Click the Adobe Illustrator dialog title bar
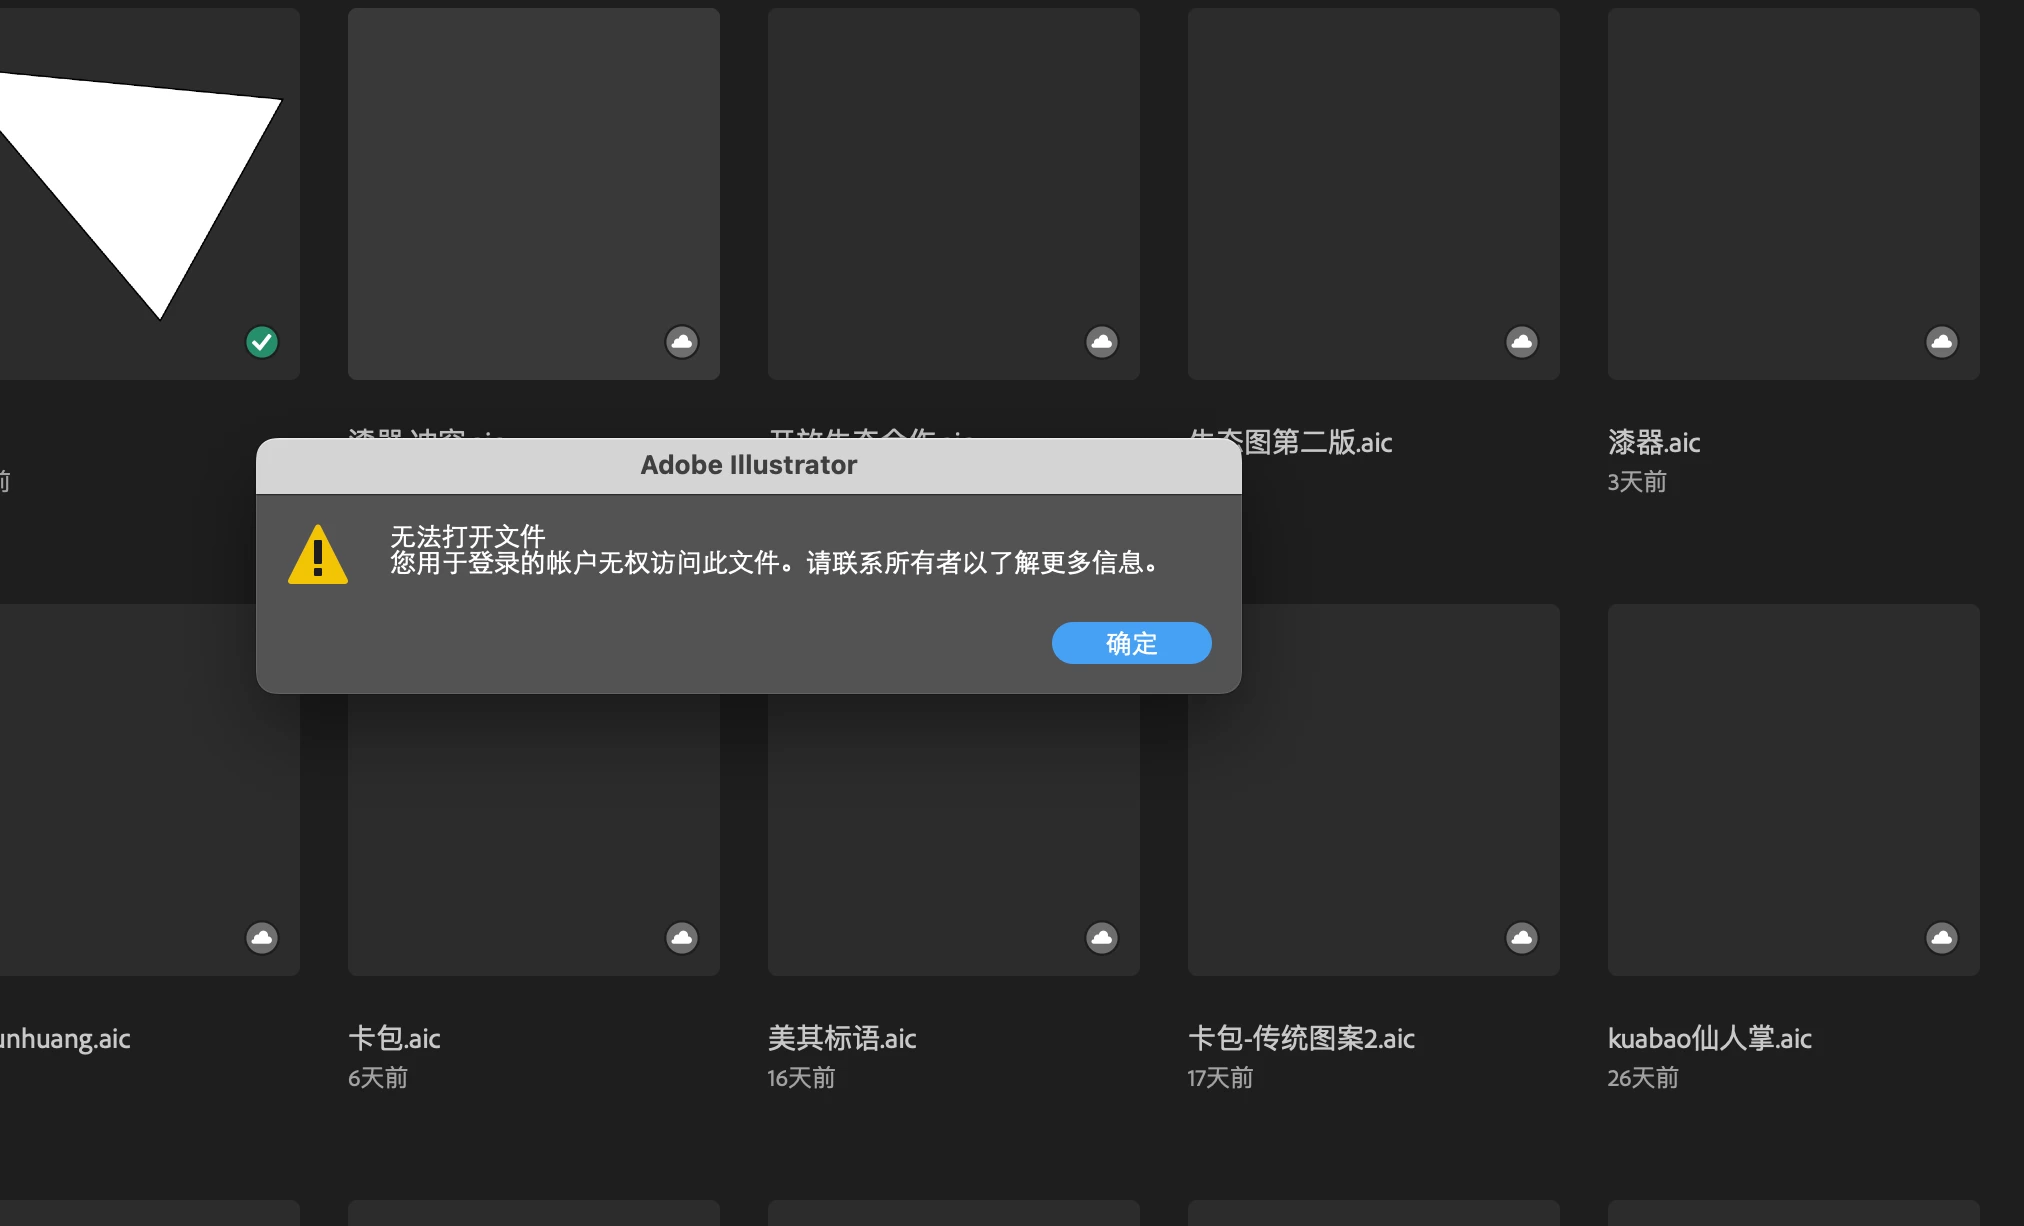This screenshot has height=1226, width=2024. (748, 465)
